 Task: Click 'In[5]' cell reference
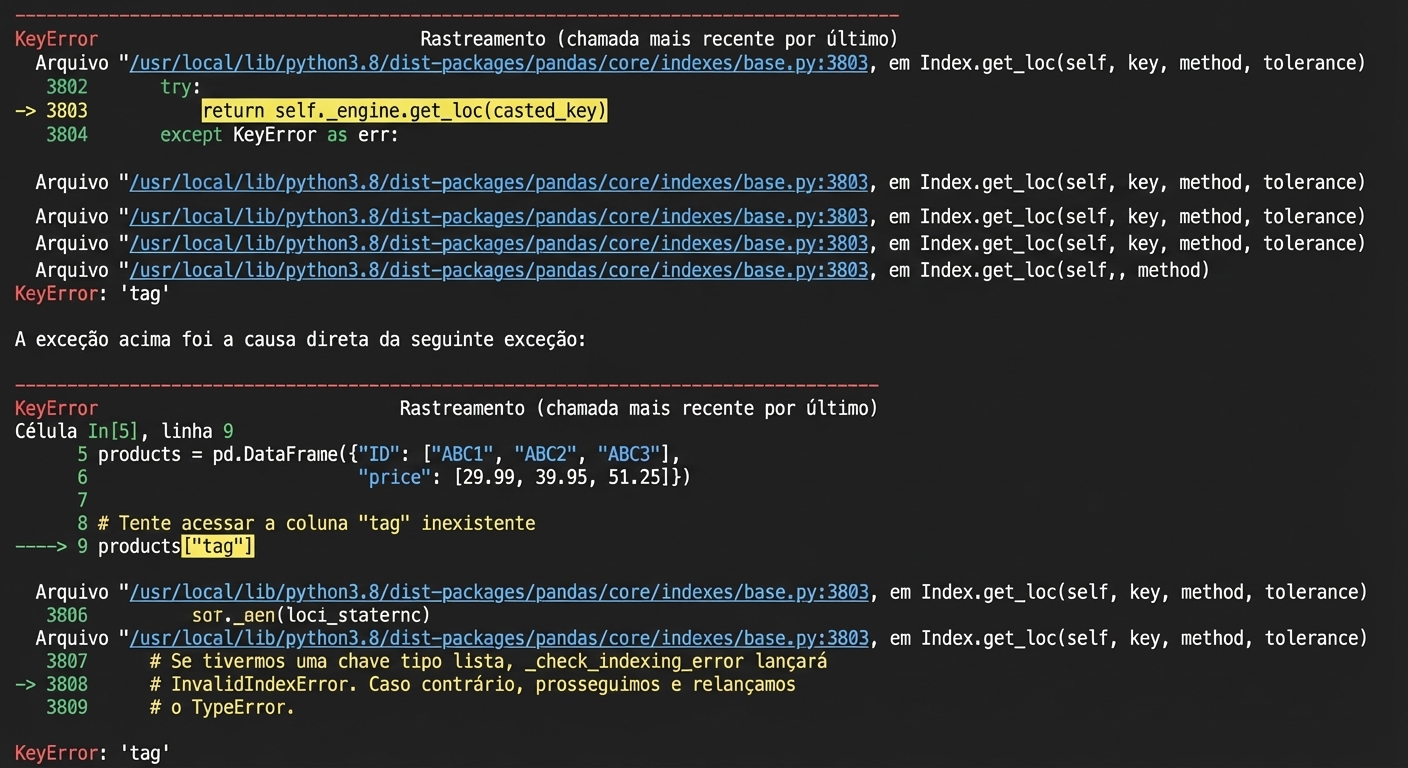[x=112, y=431]
